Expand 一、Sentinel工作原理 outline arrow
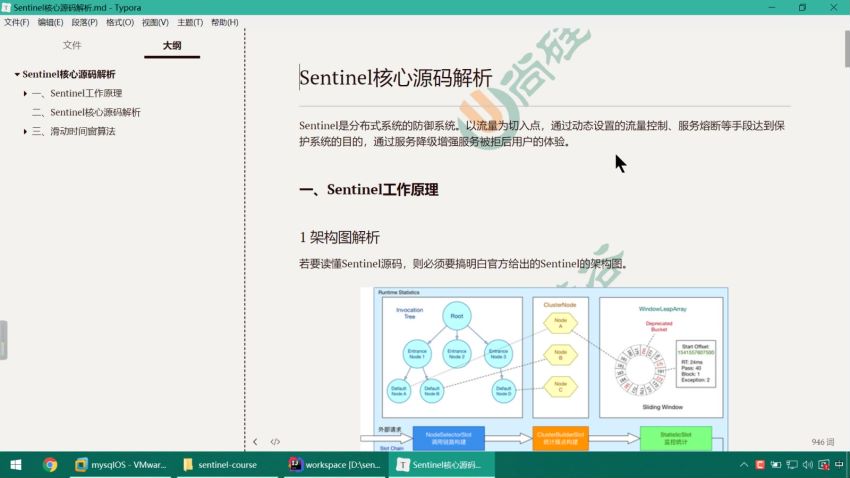Screen dimensions: 850x478 pos(25,94)
